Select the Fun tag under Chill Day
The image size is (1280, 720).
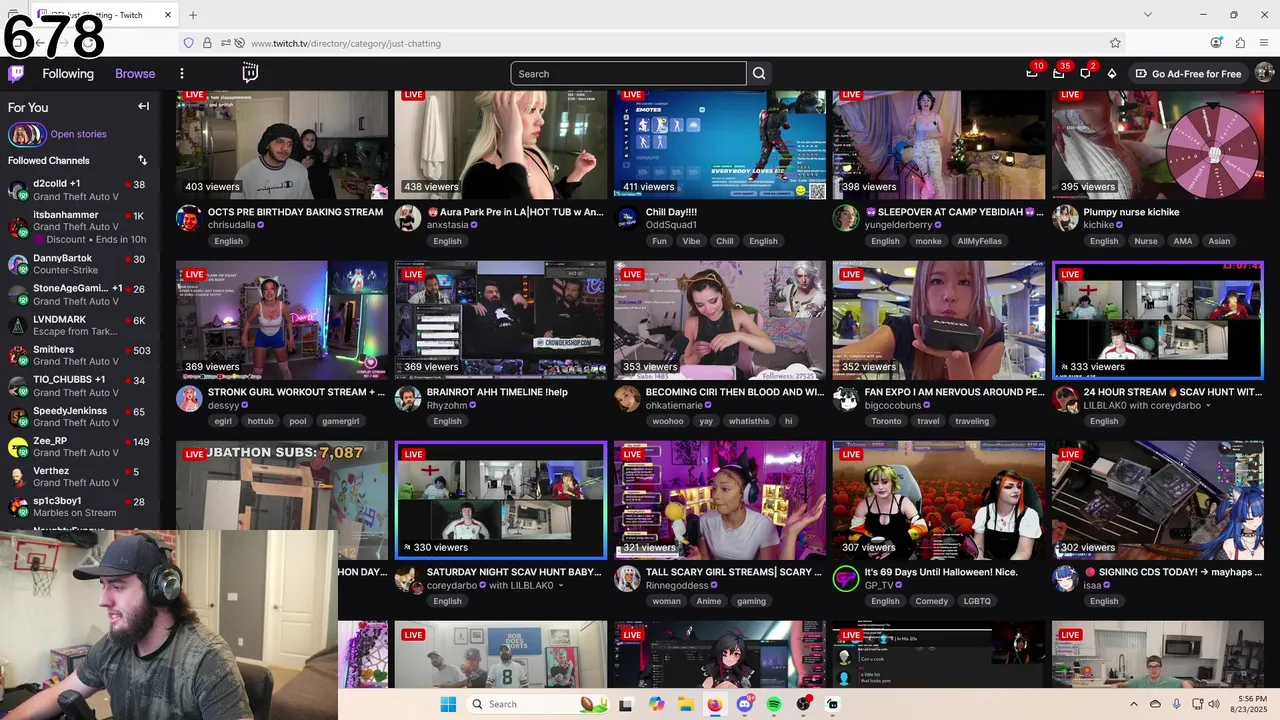659,241
